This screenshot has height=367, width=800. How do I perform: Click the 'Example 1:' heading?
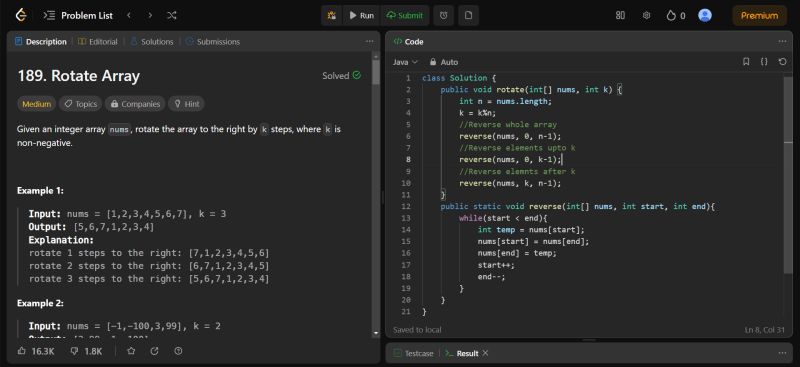tap(40, 190)
